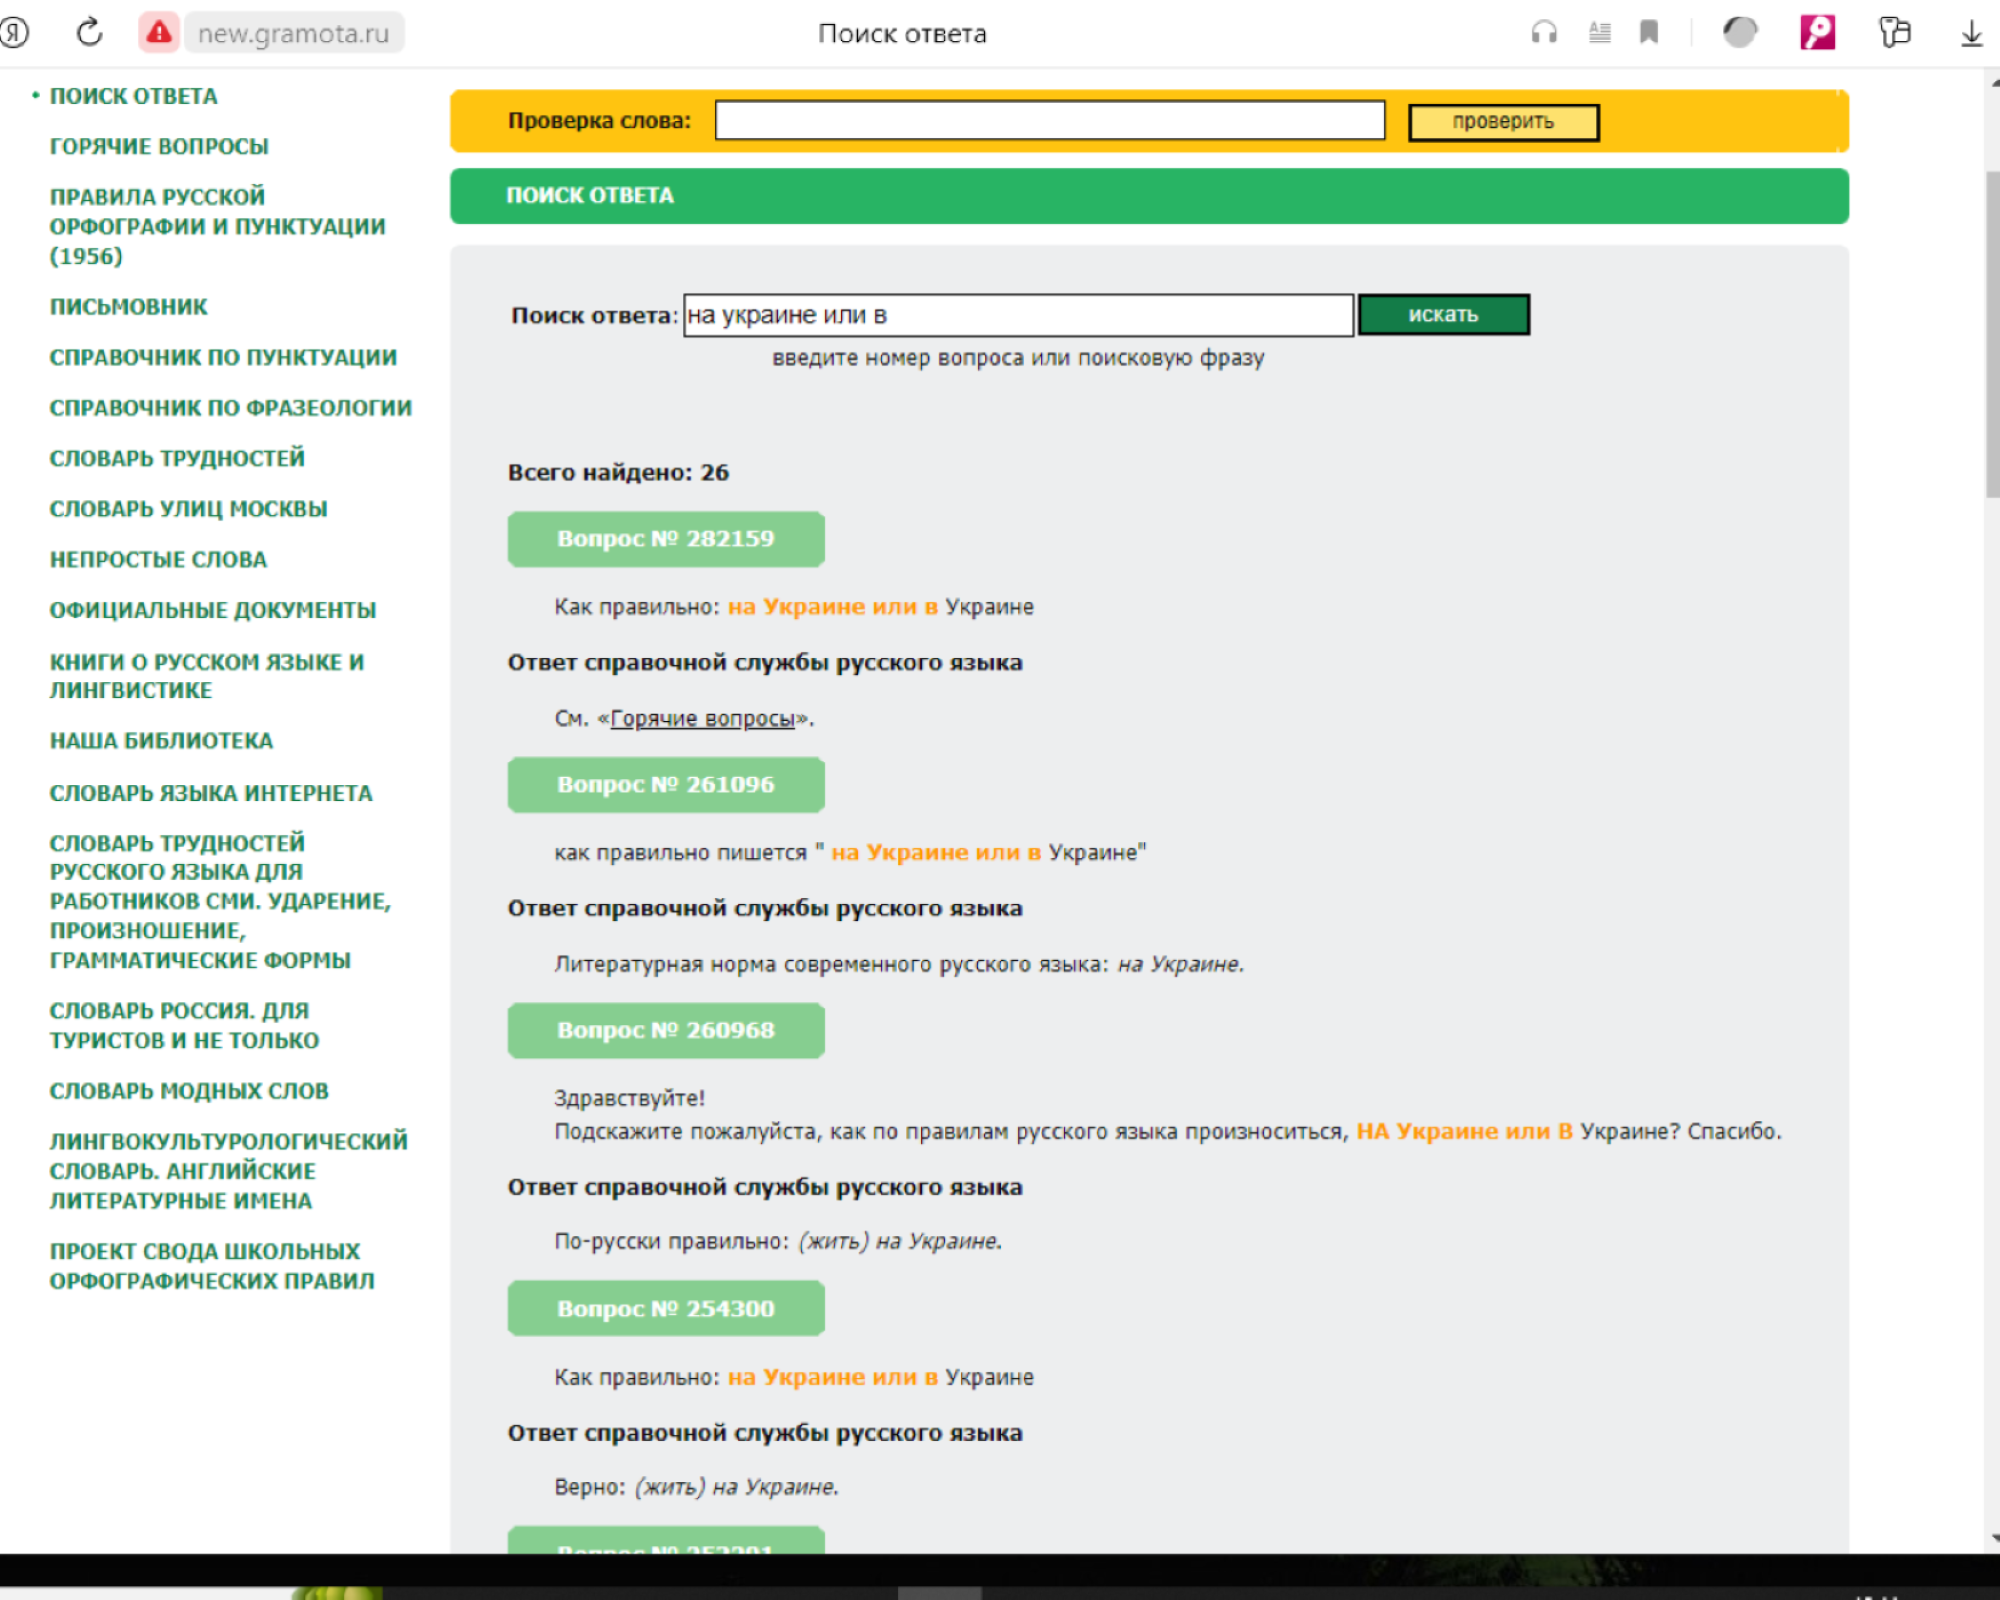Viewport: 2000px width, 1600px height.
Task: Click the round gray profile icon
Action: [x=1740, y=33]
